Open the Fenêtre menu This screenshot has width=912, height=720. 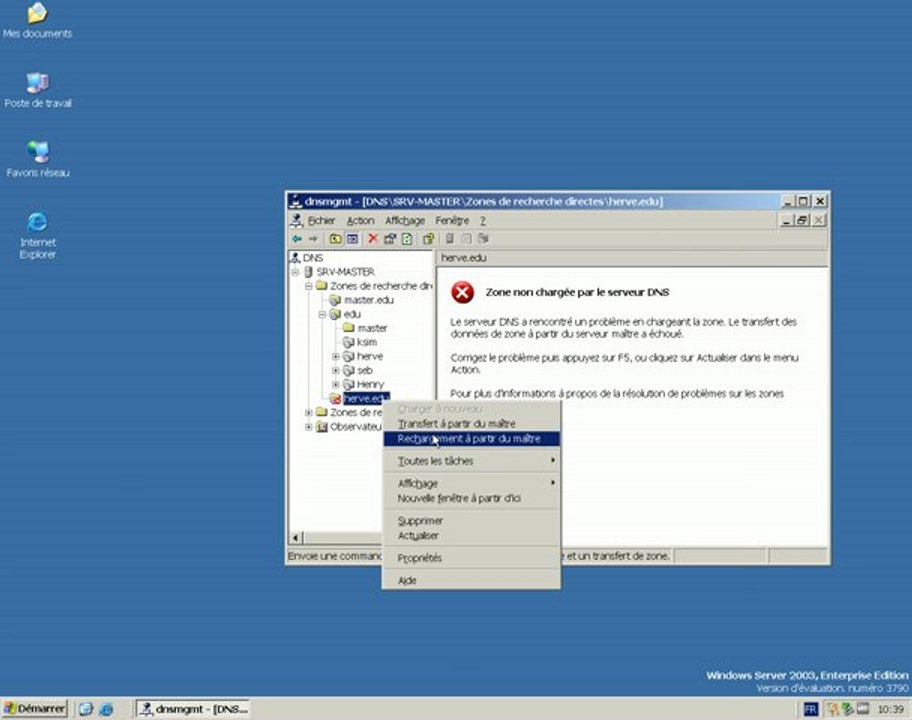coord(452,221)
